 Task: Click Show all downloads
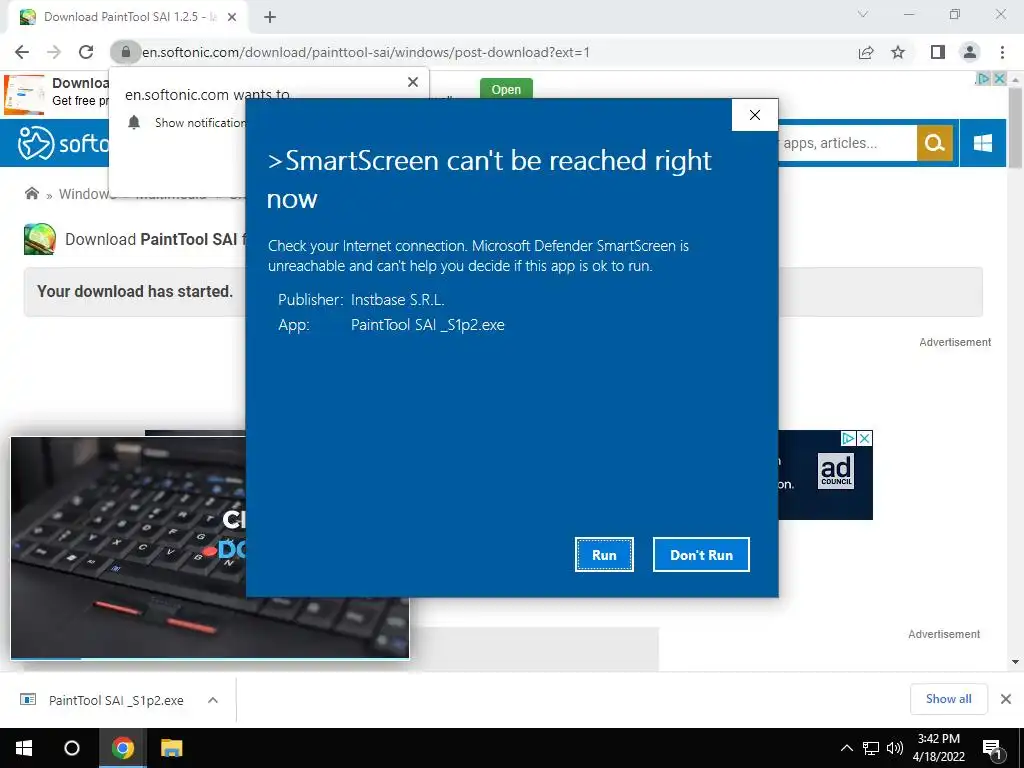tap(948, 699)
